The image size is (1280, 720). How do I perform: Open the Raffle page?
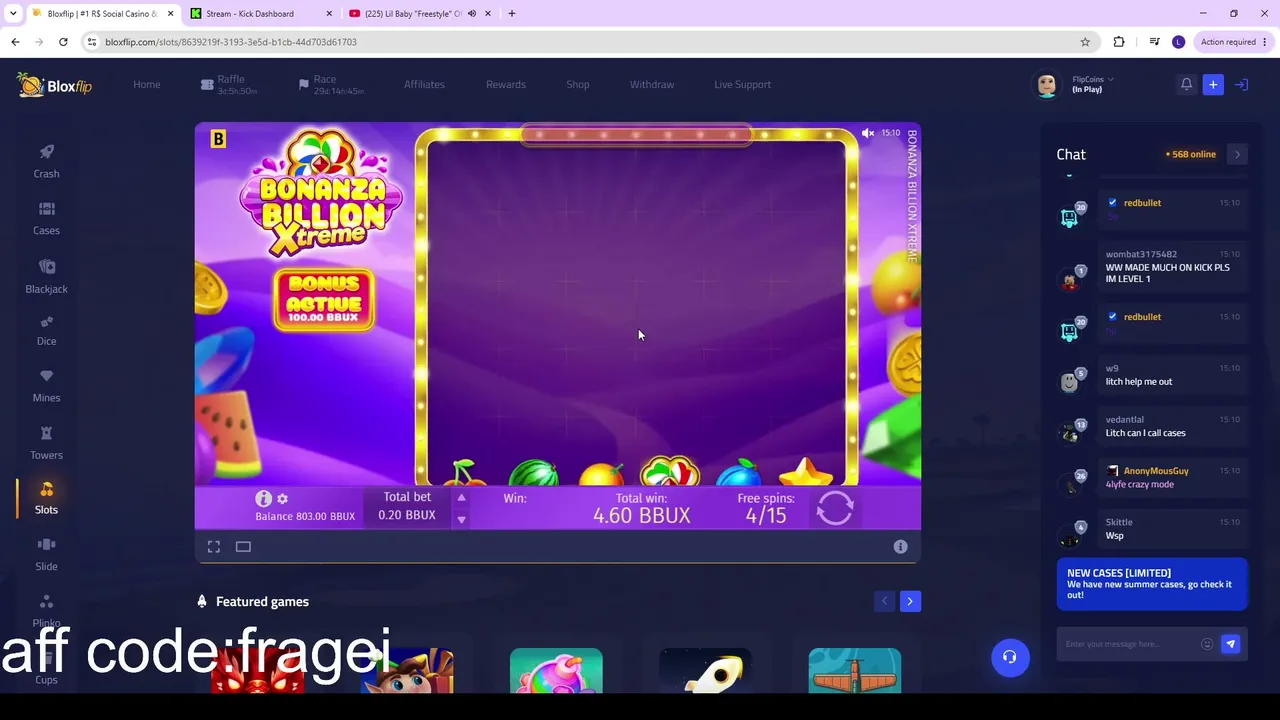229,85
